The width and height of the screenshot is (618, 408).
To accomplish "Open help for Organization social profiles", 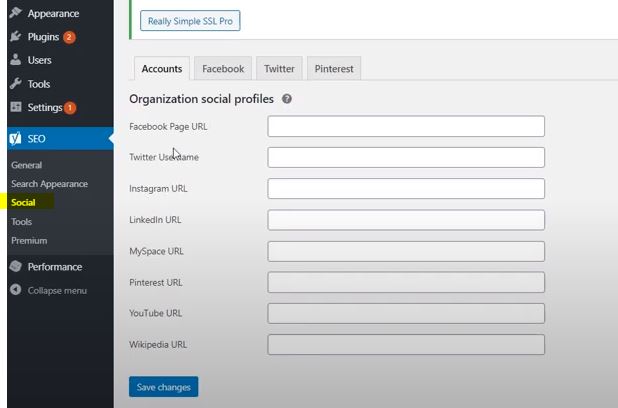I will (x=287, y=99).
